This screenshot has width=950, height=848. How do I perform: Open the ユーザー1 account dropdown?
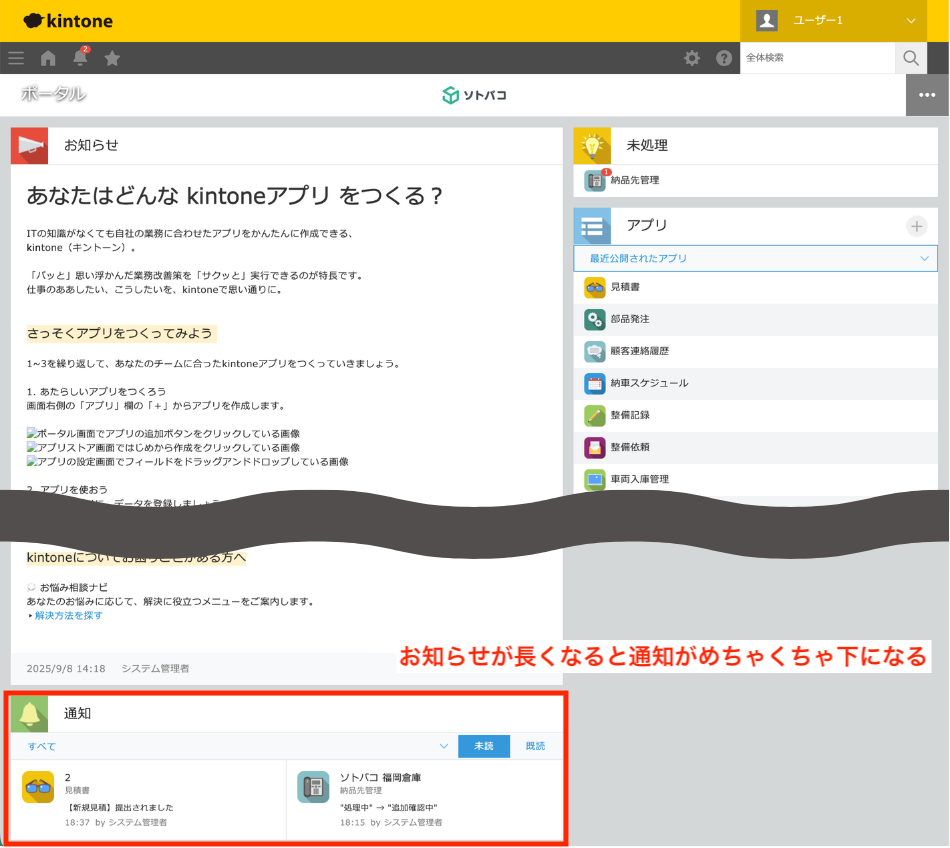click(x=835, y=20)
